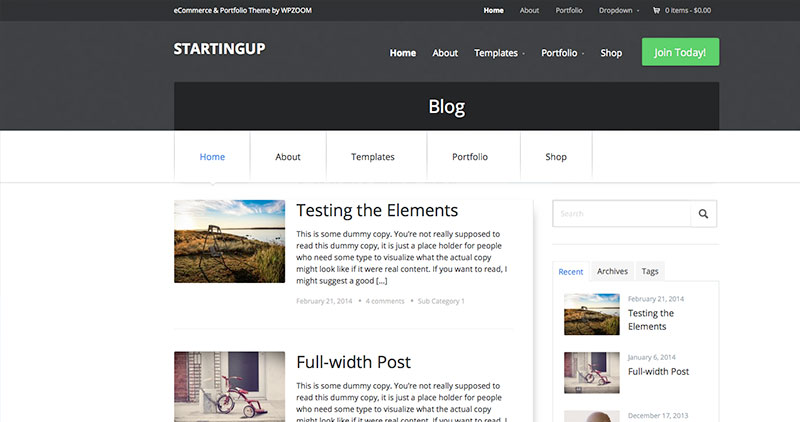Open the 'Sub Category 1' category link
The image size is (800, 422).
(441, 301)
